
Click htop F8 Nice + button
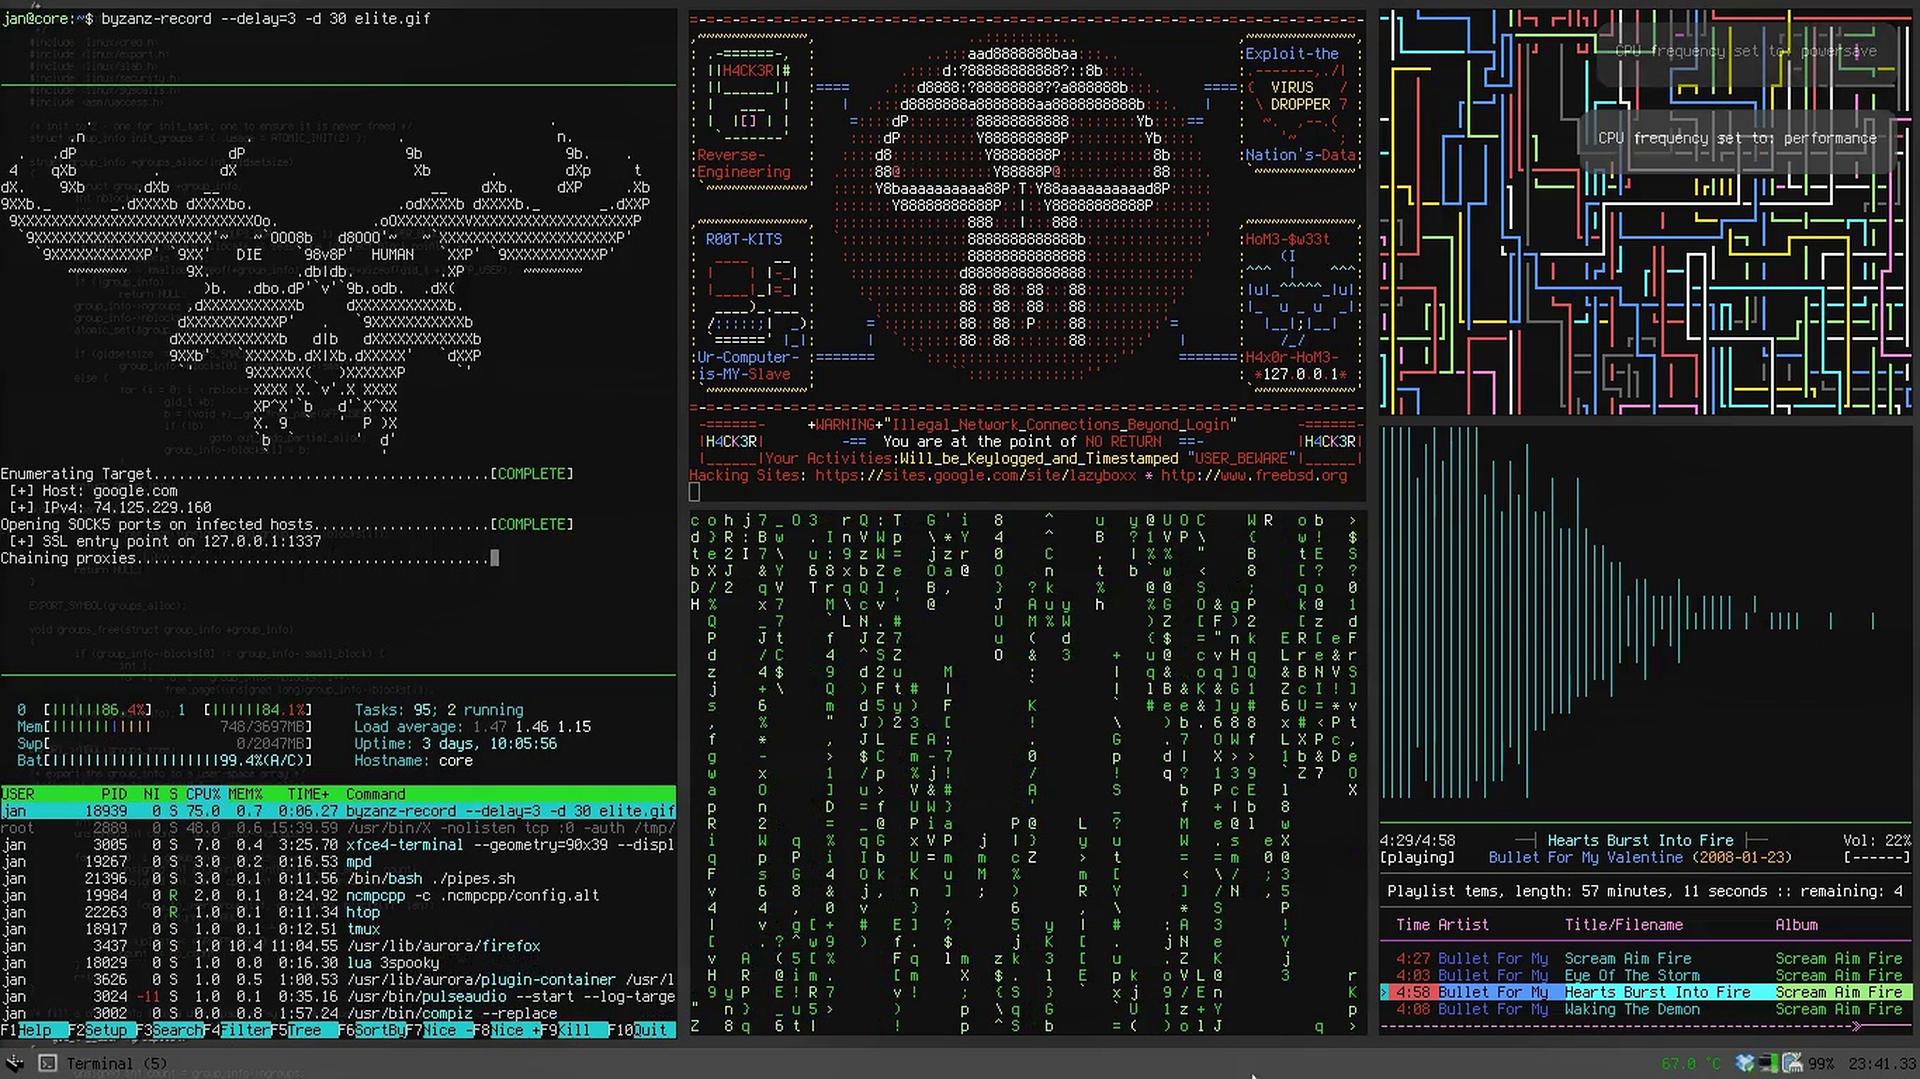[x=507, y=1030]
